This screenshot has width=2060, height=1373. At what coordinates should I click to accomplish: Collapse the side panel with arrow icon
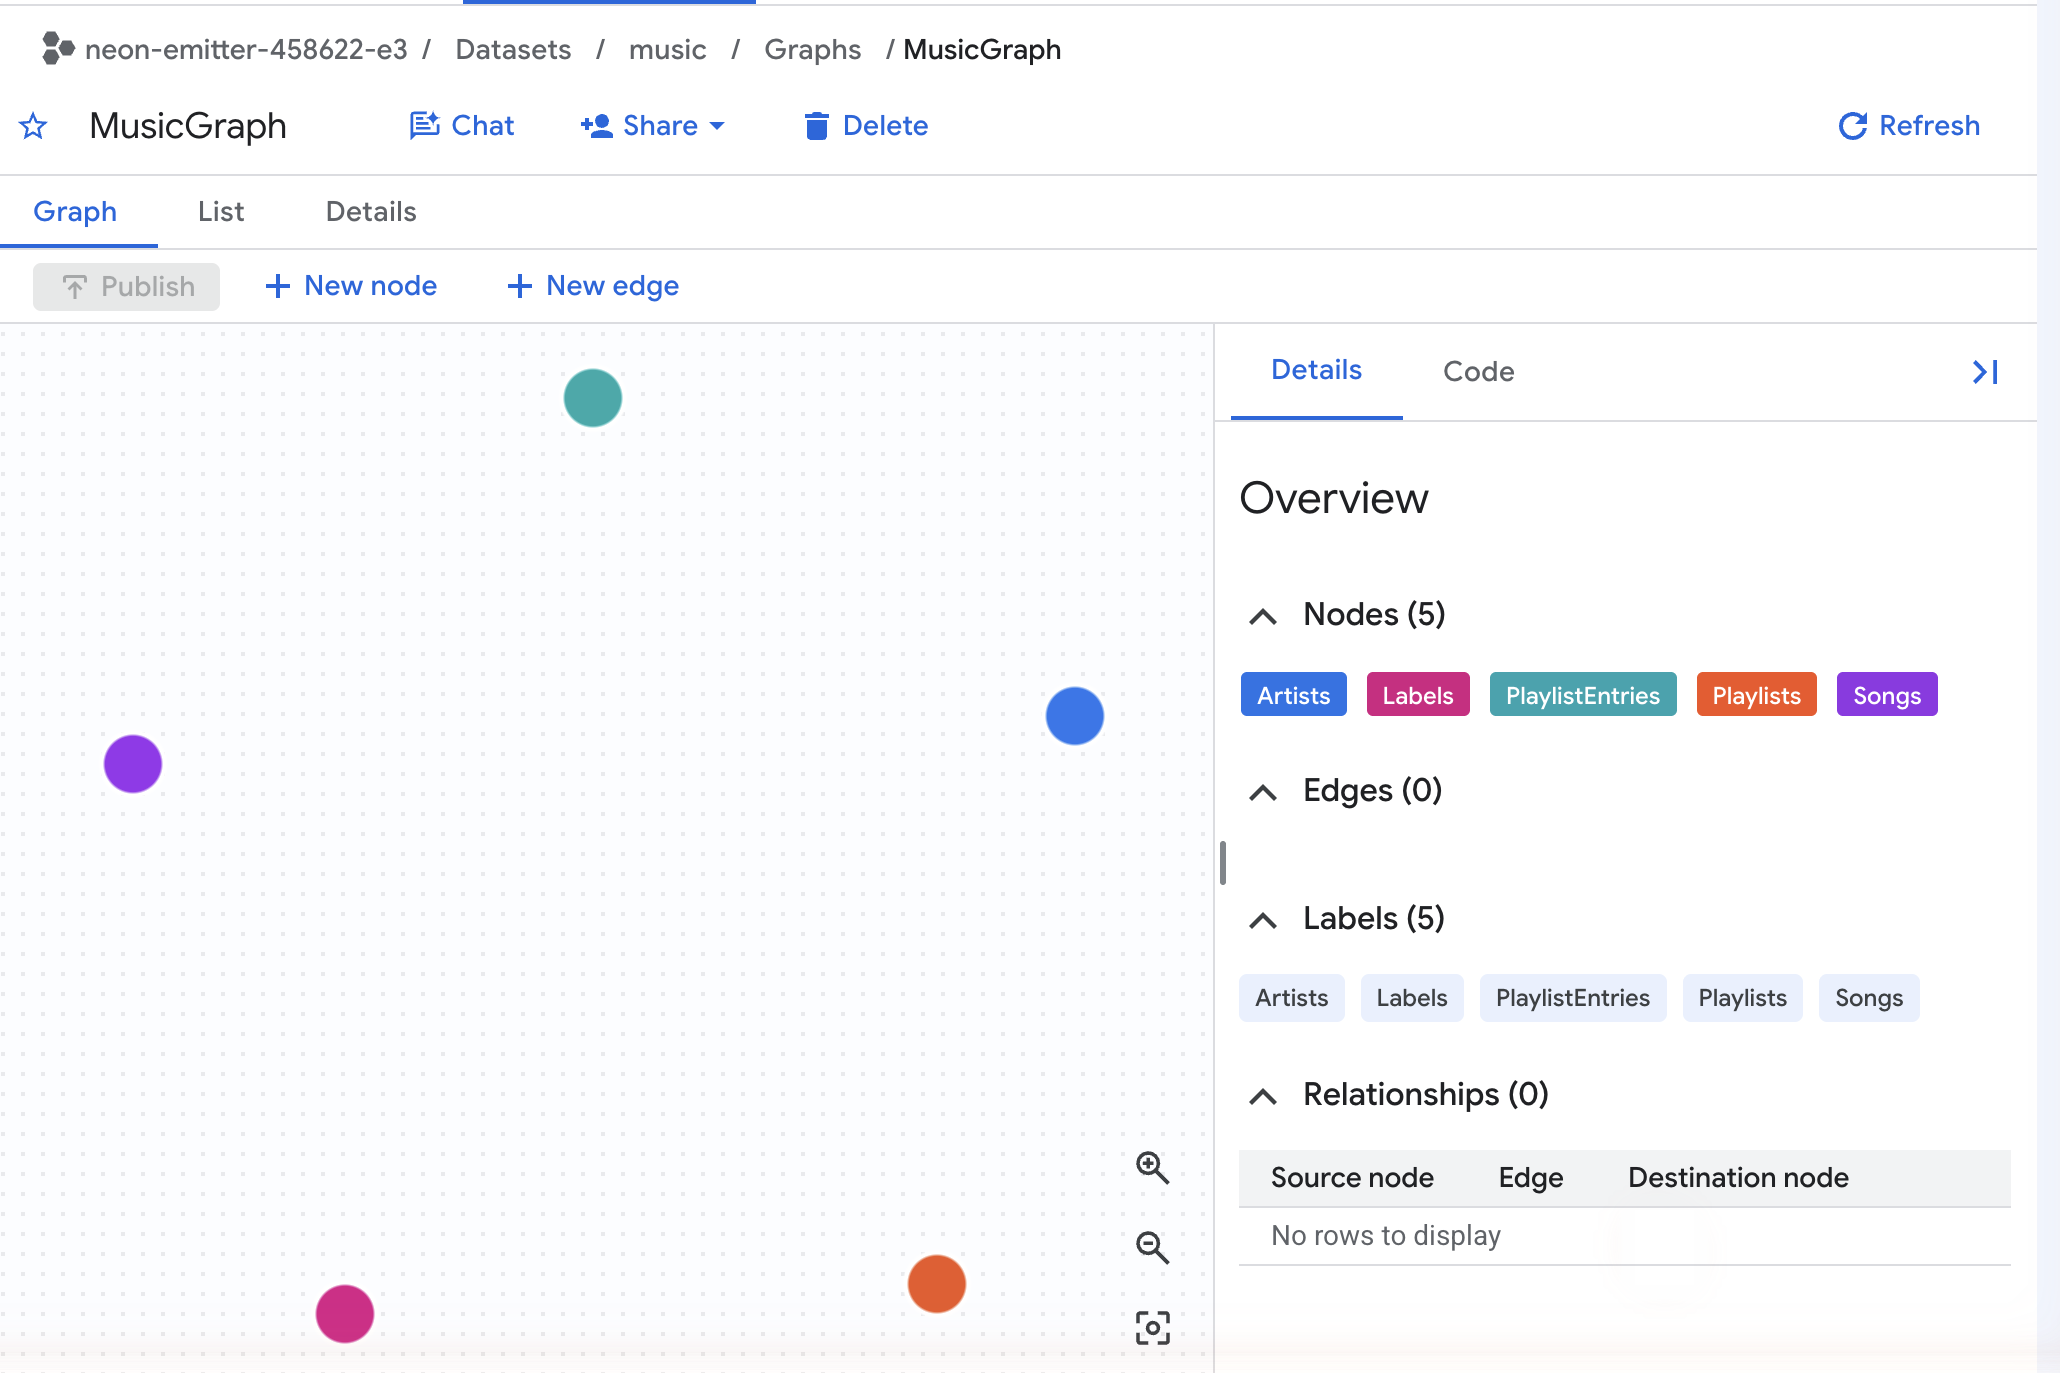[x=1985, y=372]
